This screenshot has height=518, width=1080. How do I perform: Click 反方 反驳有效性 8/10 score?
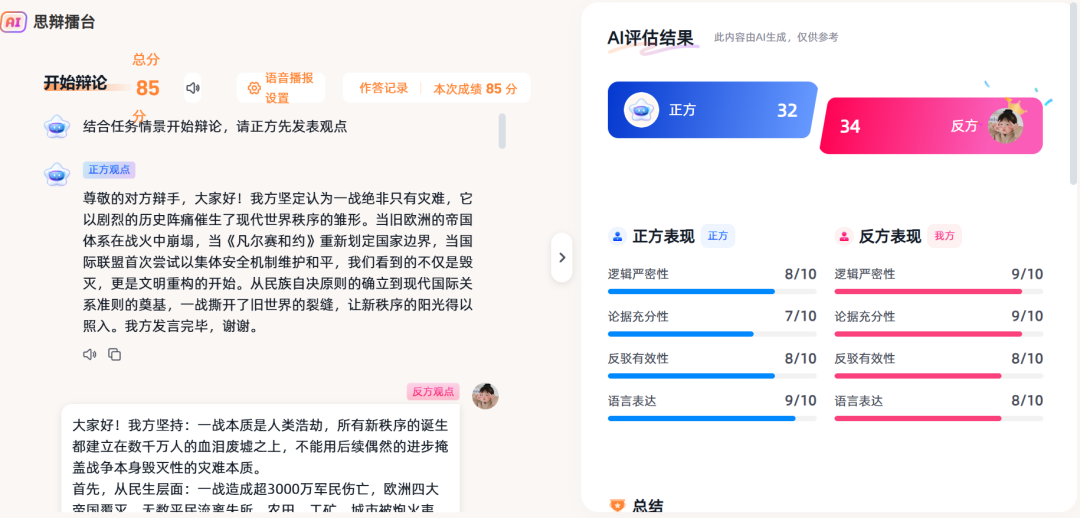click(x=1027, y=358)
